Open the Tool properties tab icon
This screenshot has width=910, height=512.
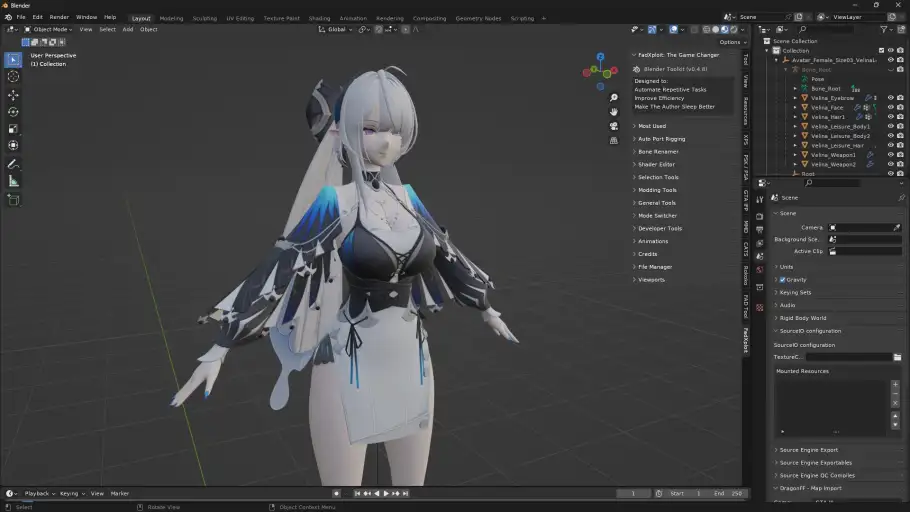(x=760, y=200)
